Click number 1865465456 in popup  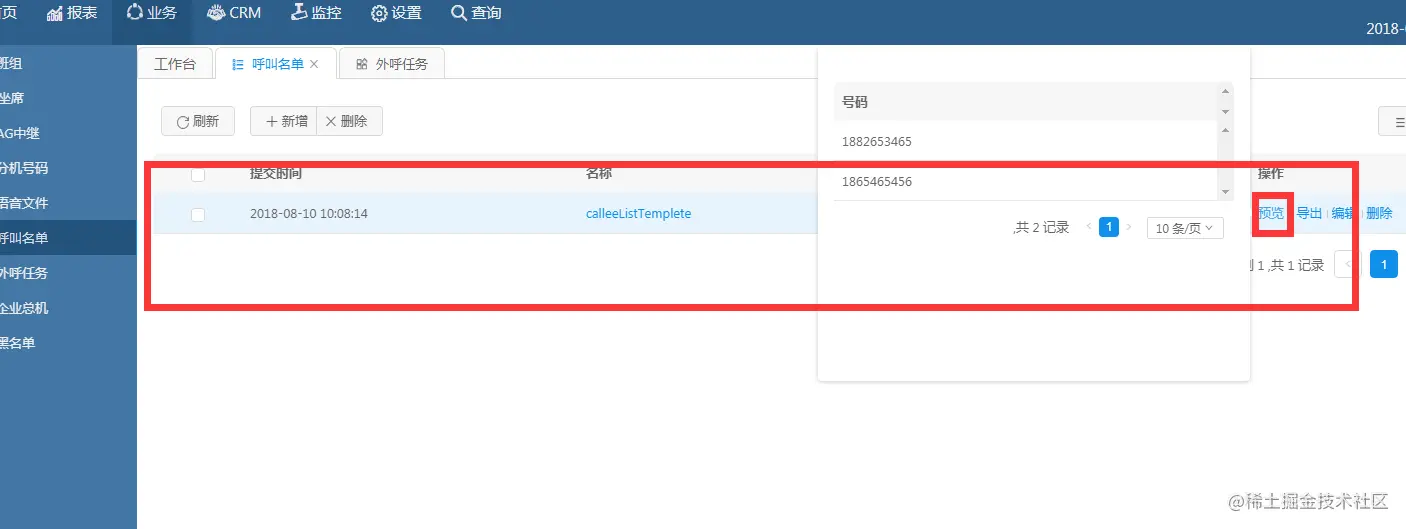click(x=877, y=182)
